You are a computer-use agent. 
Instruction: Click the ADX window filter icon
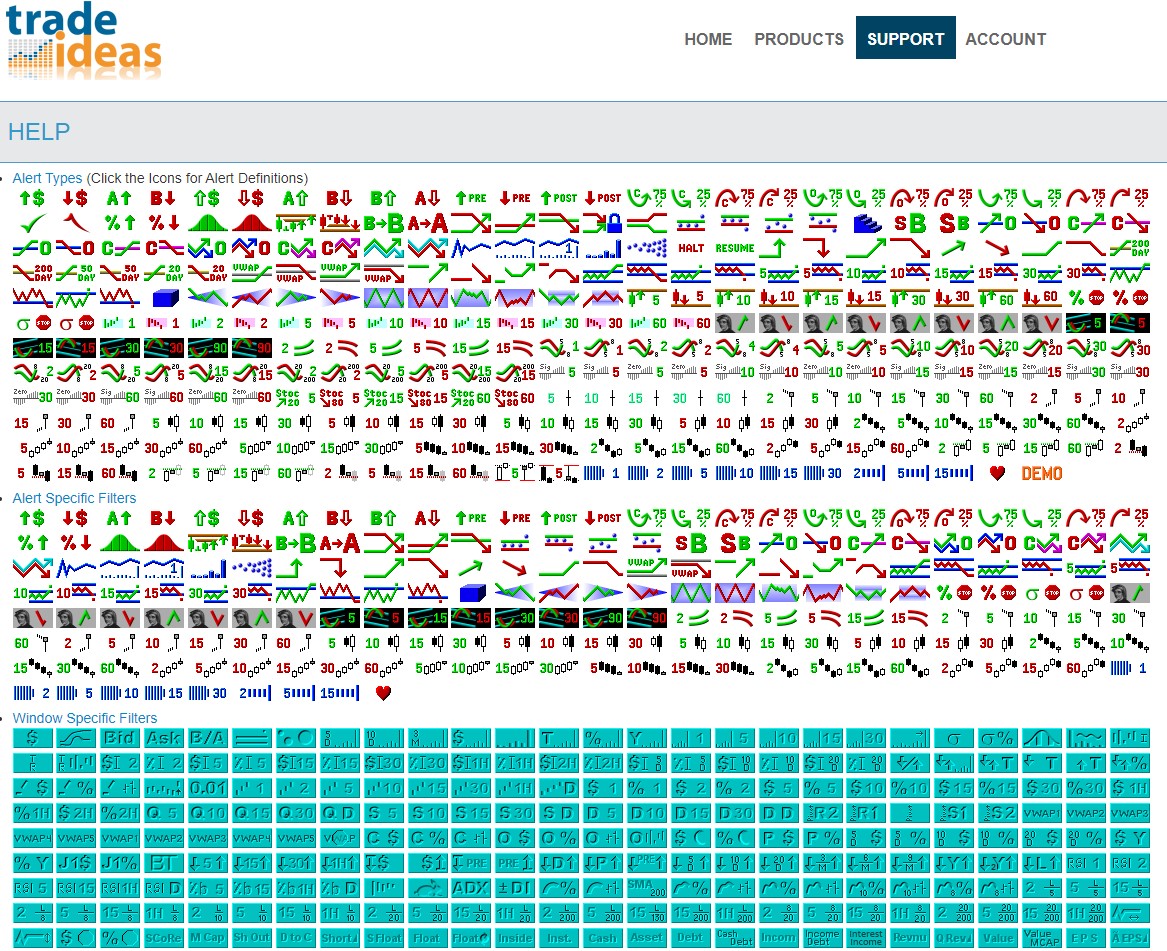471,888
